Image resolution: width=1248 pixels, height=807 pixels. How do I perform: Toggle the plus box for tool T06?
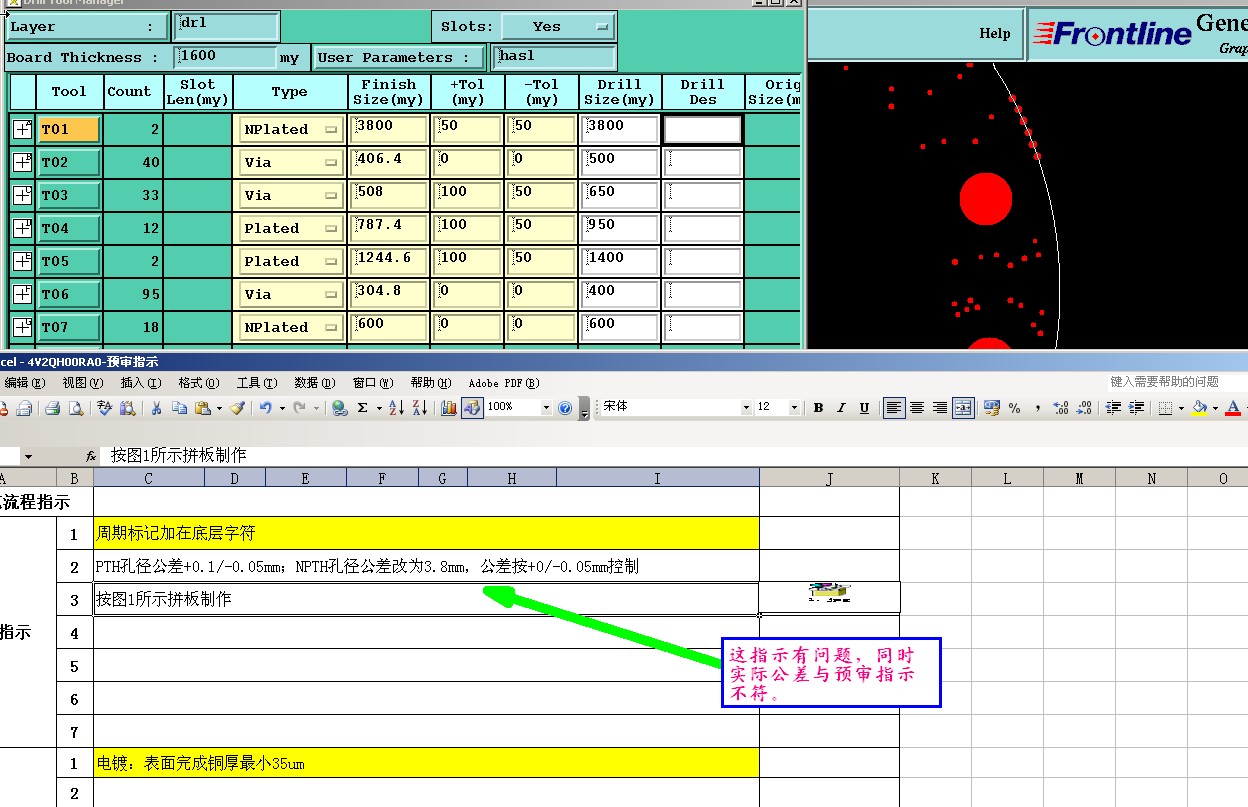(x=22, y=294)
